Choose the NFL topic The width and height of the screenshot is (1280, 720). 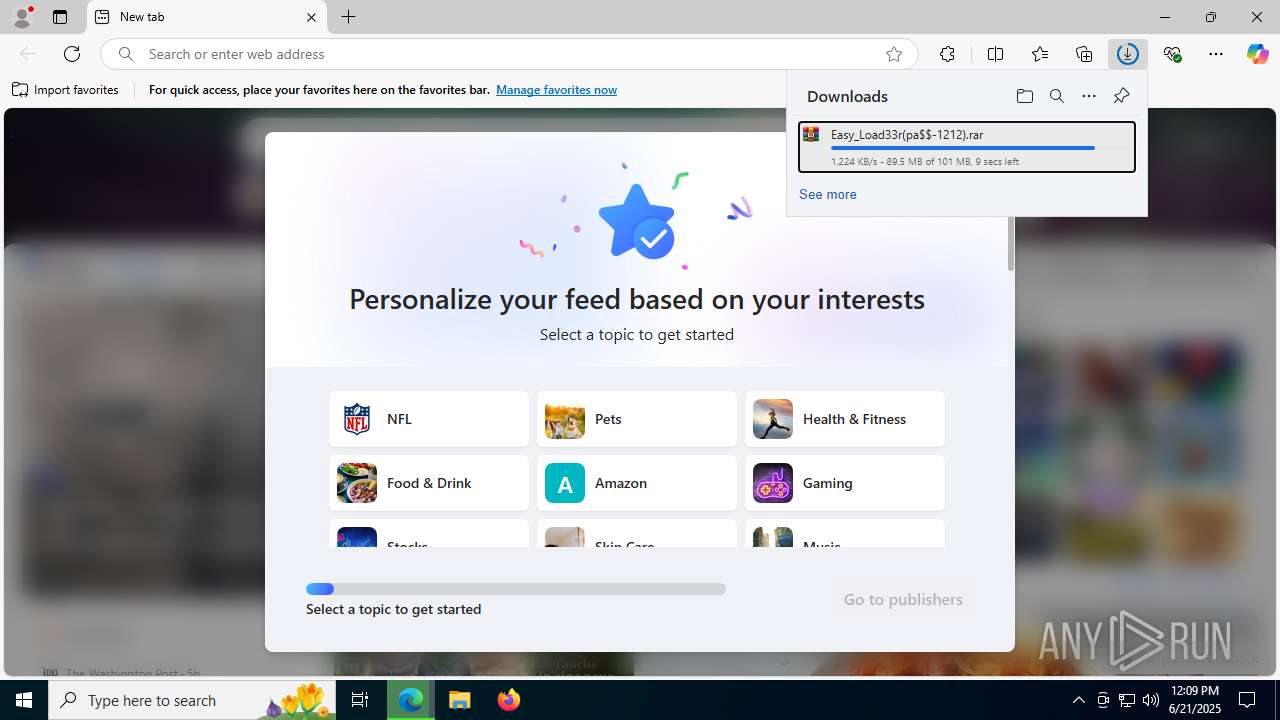[429, 419]
